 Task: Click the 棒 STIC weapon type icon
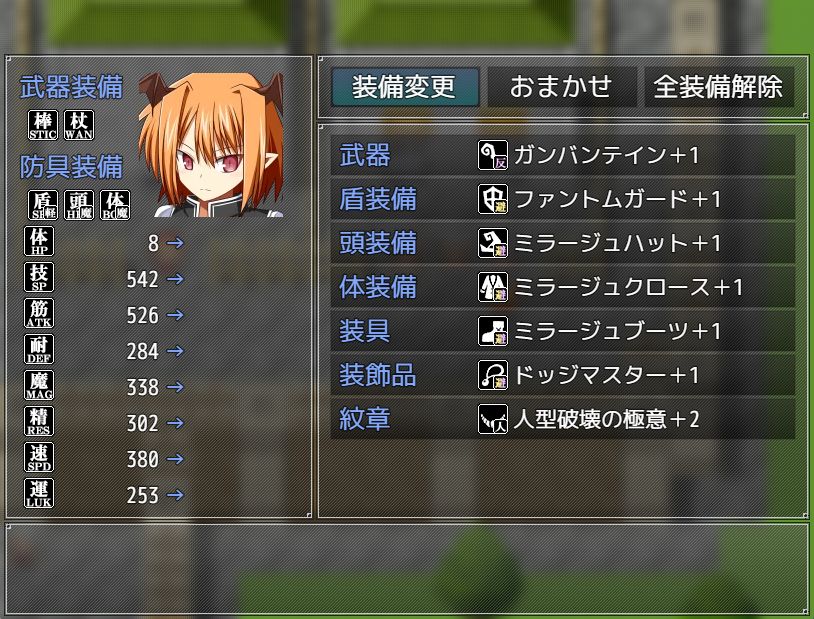tap(43, 125)
